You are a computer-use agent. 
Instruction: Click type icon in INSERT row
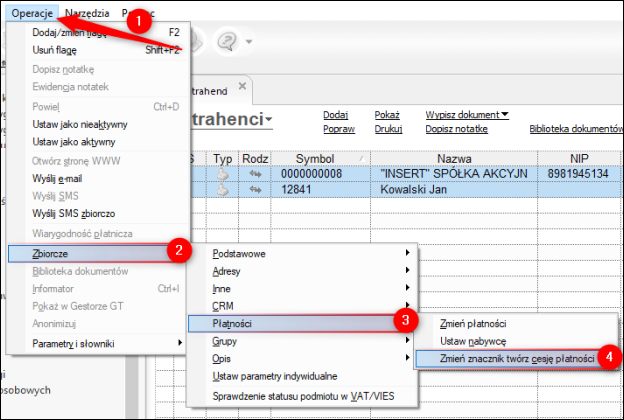point(222,174)
